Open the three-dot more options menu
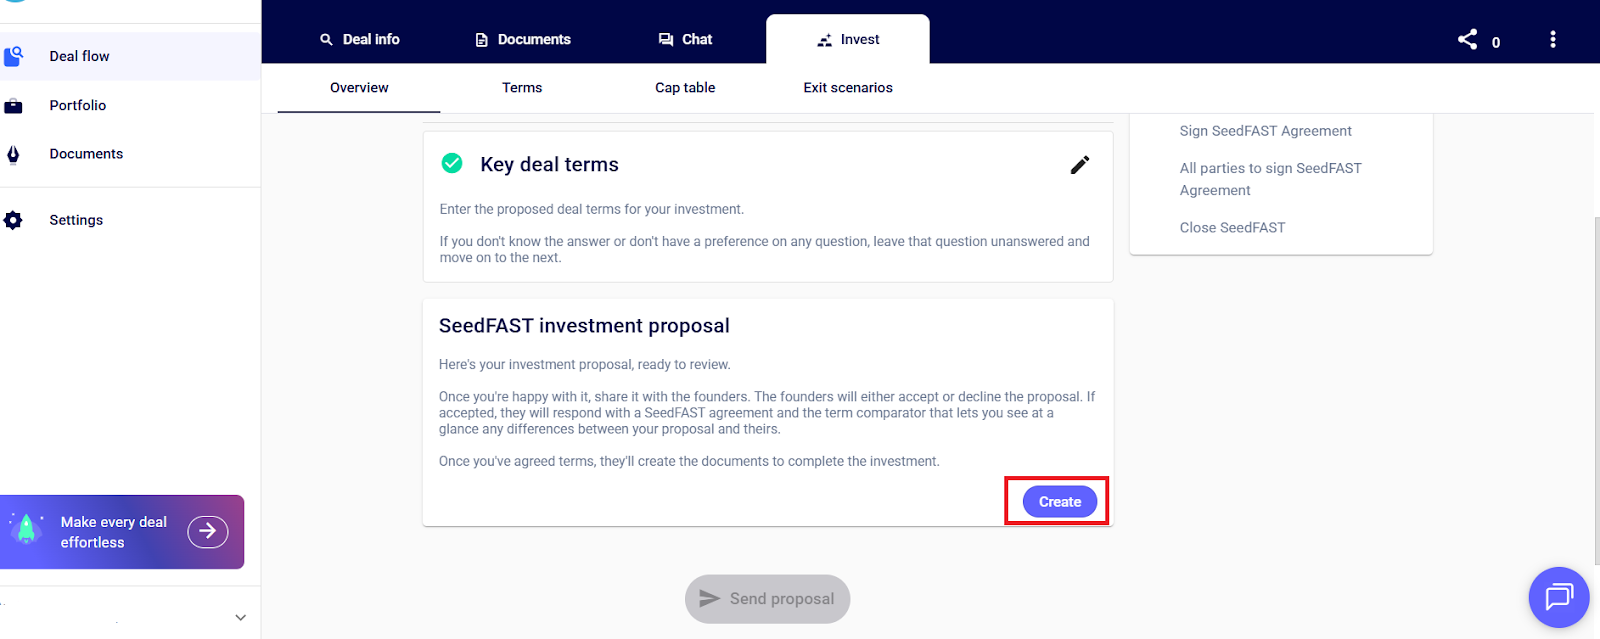The width and height of the screenshot is (1600, 639). coord(1552,40)
